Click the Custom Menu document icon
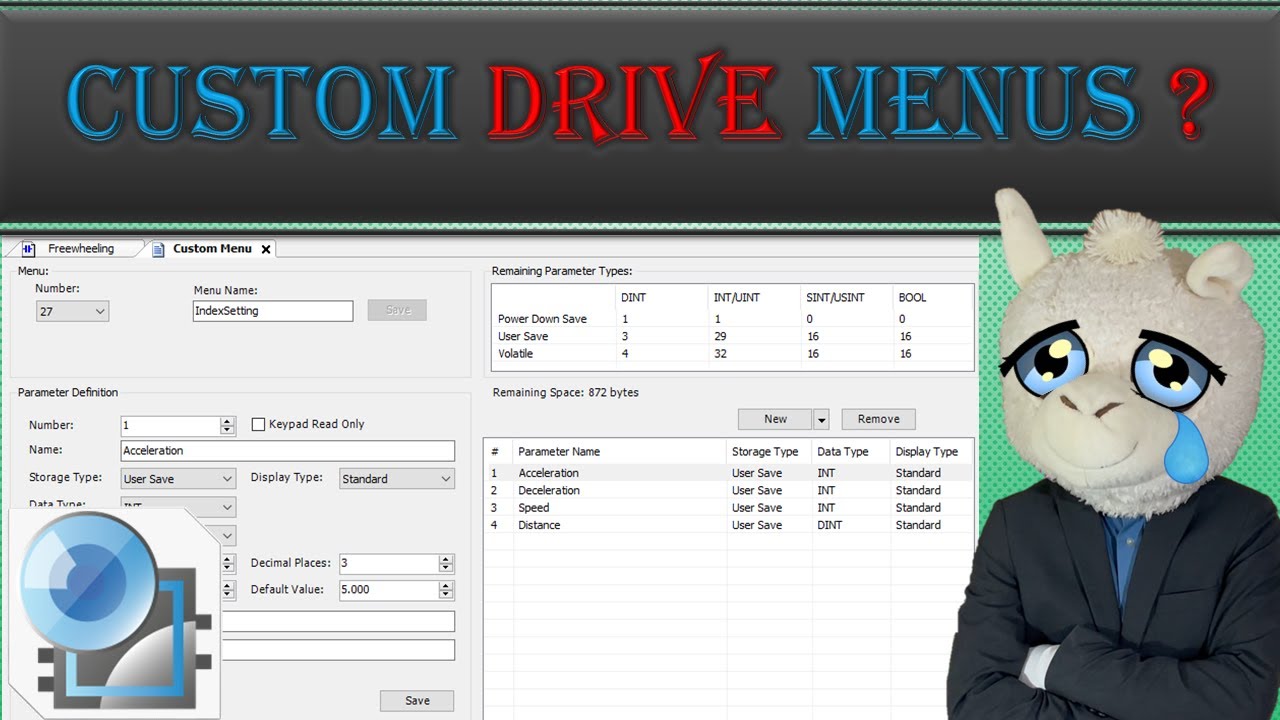 pos(158,249)
